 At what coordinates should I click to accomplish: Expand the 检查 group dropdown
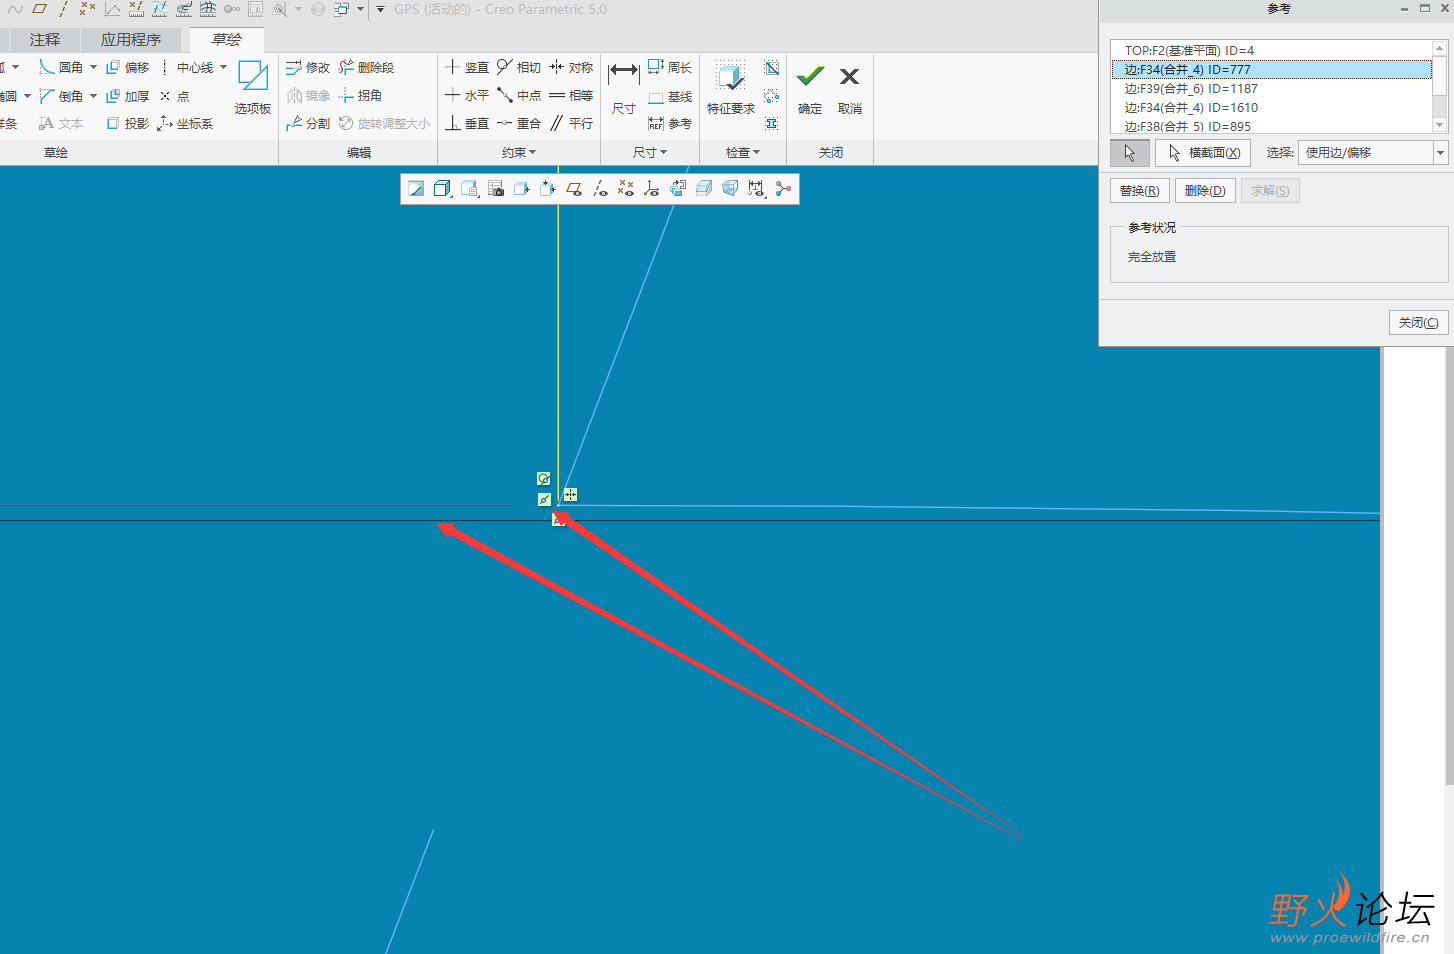(x=743, y=152)
